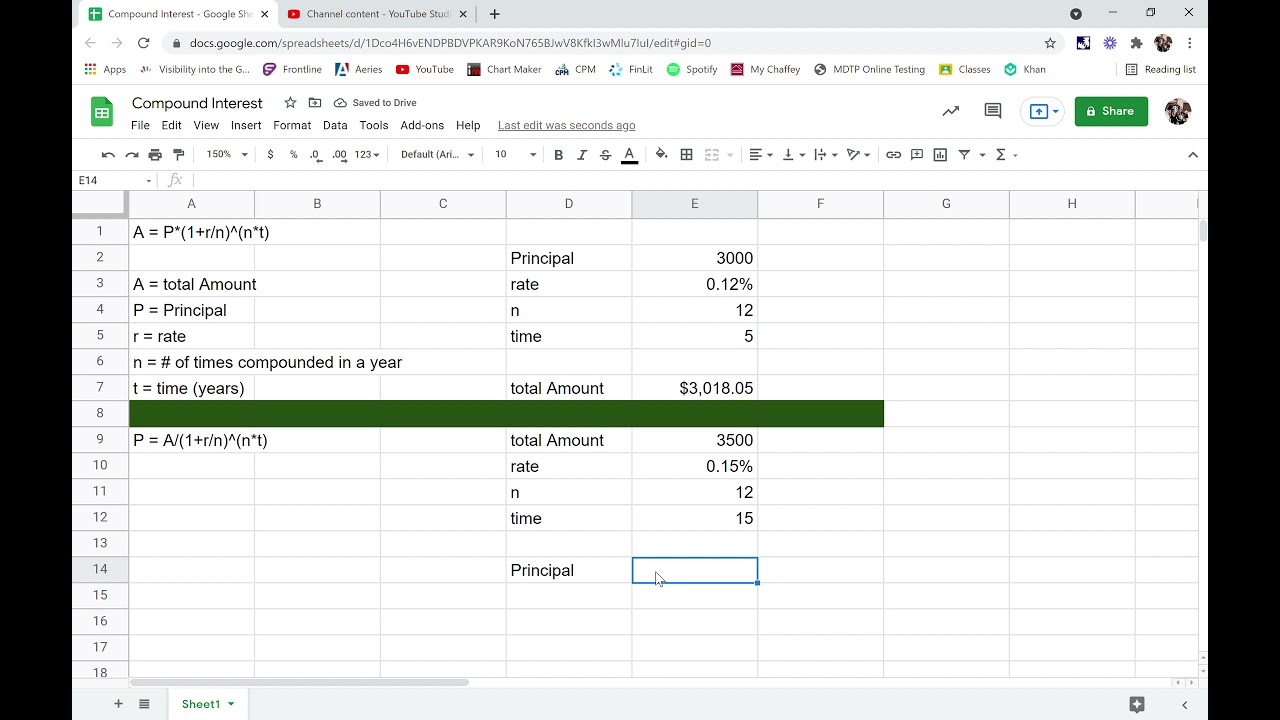Open the font family dropdown

tap(437, 154)
